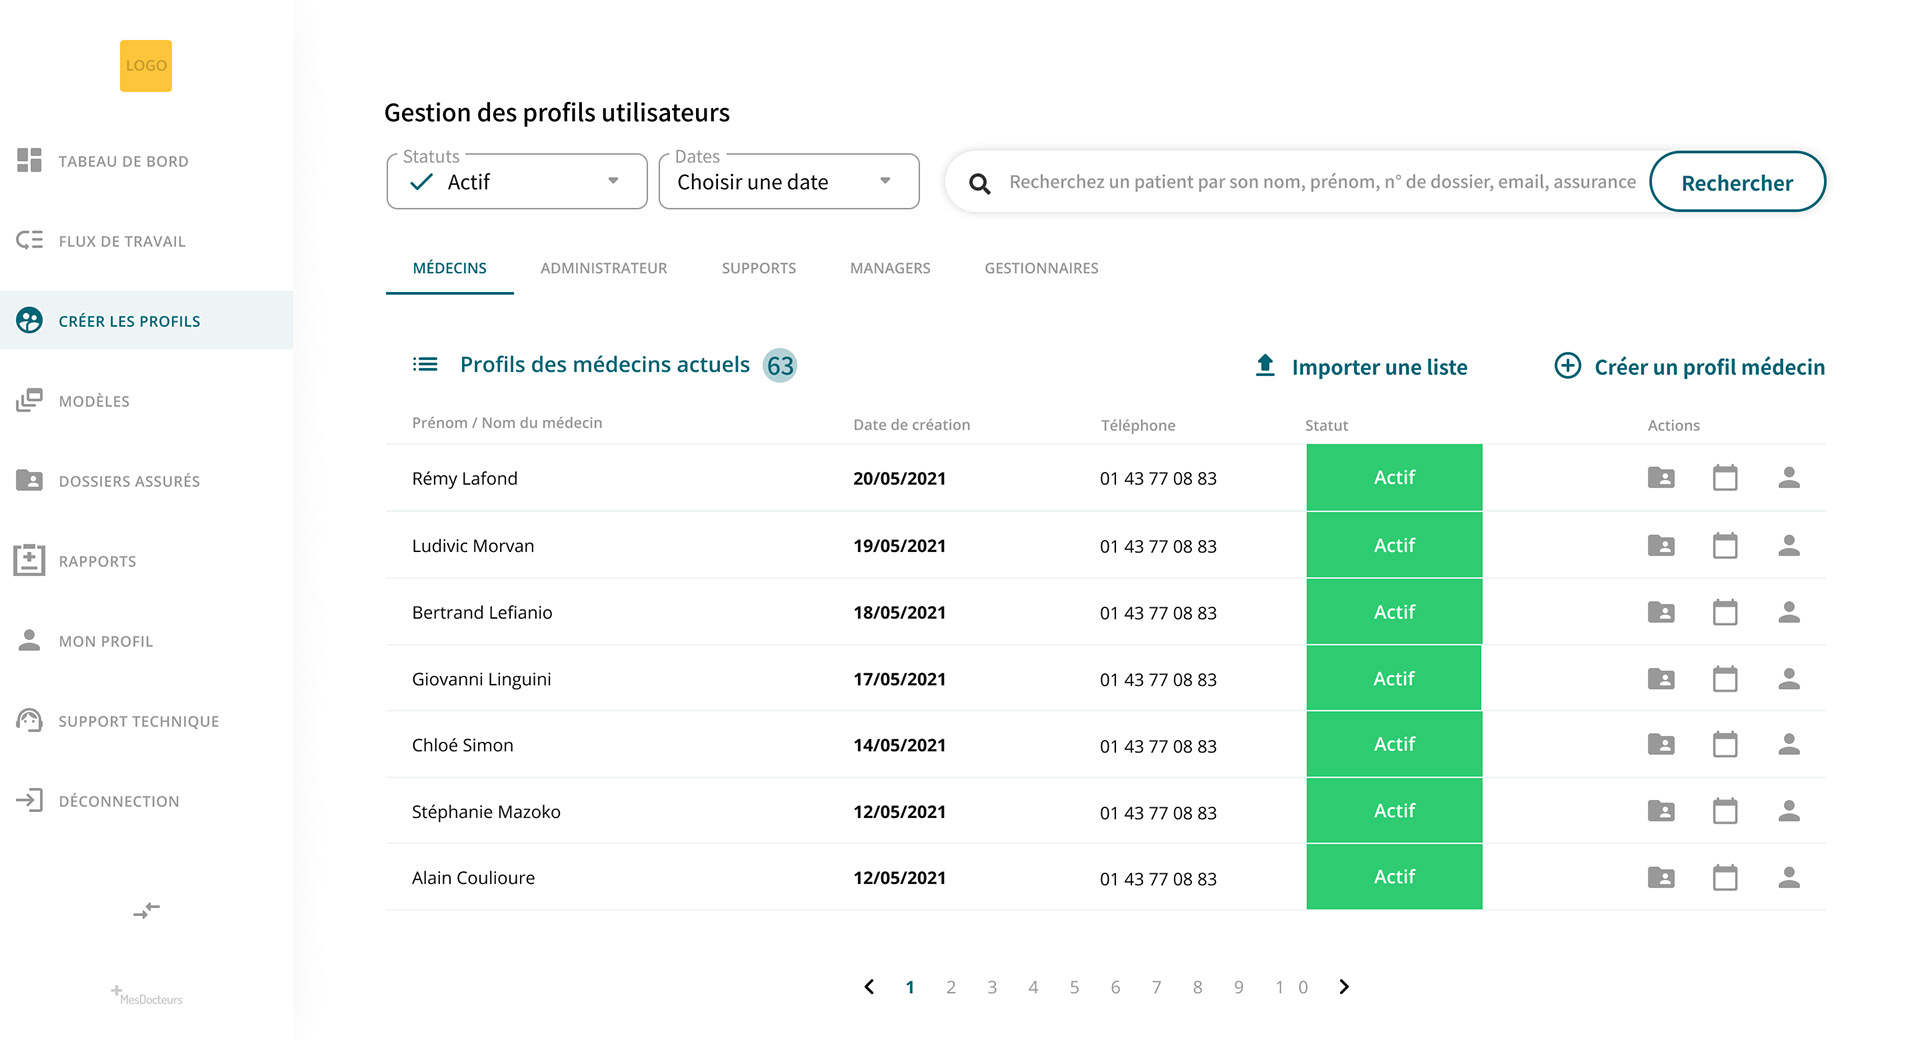Open folder icon for Rémy Lafond
Image resolution: width=1920 pixels, height=1040 pixels.
pyautogui.click(x=1661, y=478)
